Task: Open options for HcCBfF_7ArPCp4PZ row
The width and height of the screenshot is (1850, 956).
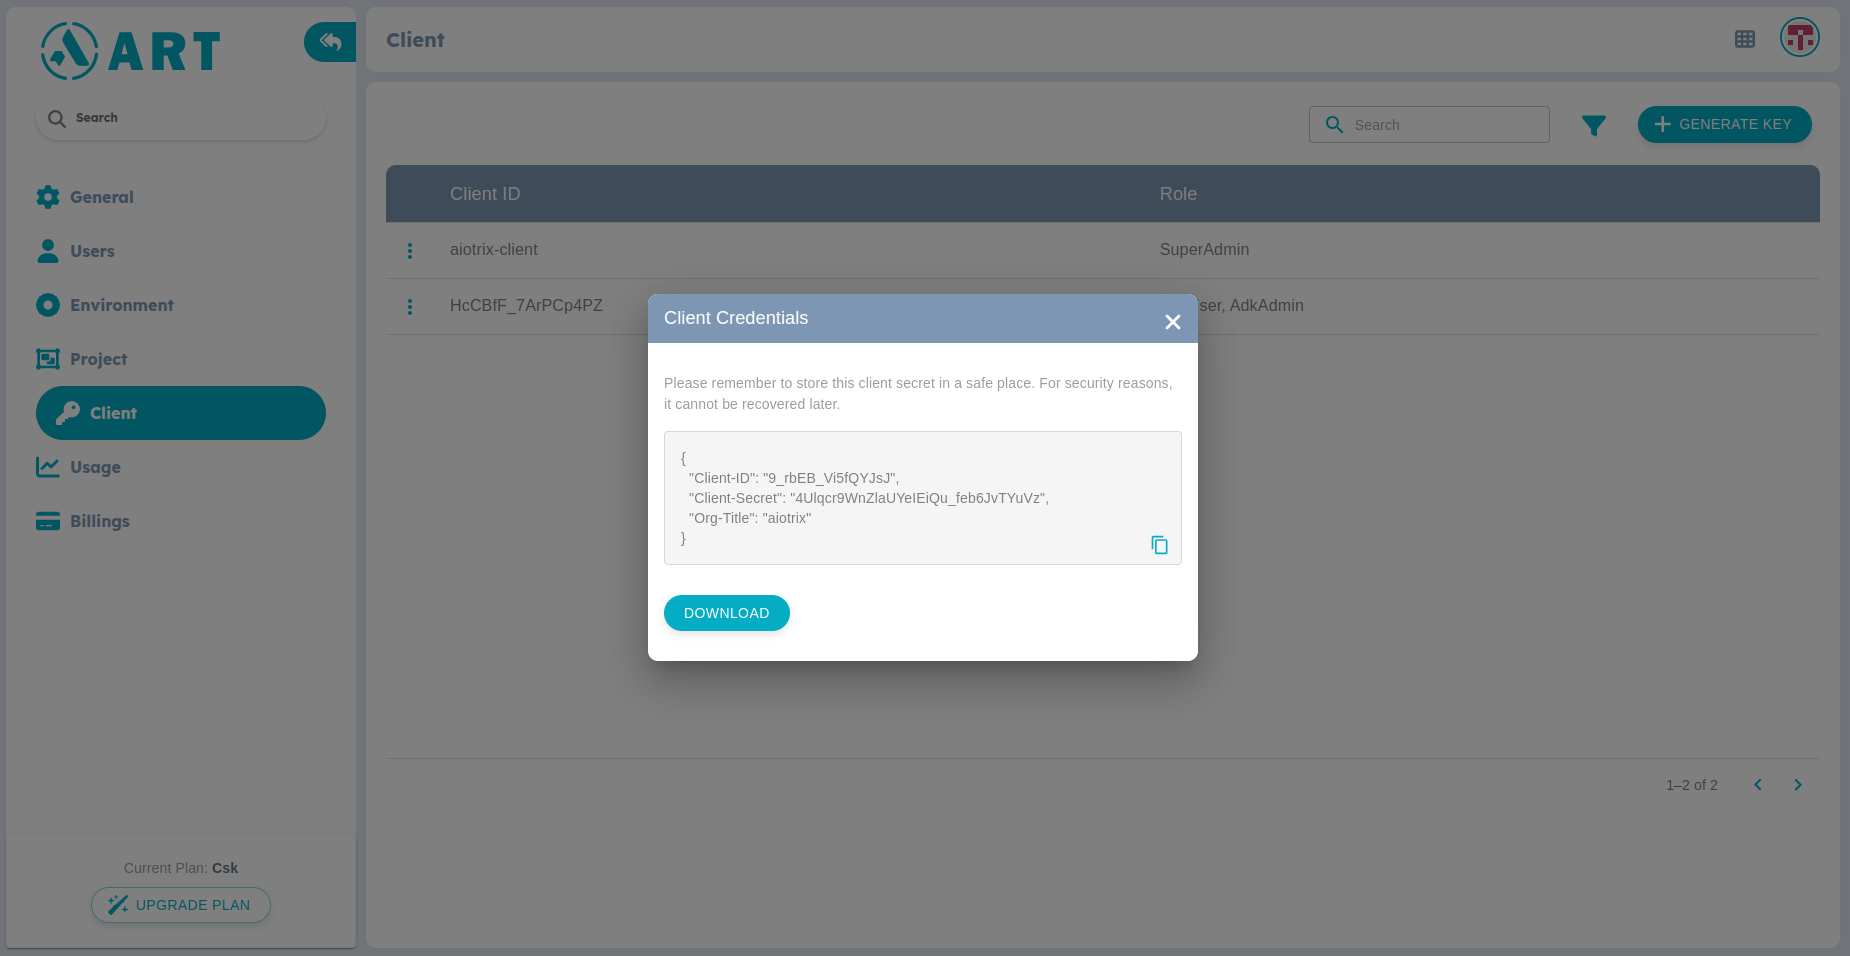Action: click(x=410, y=306)
